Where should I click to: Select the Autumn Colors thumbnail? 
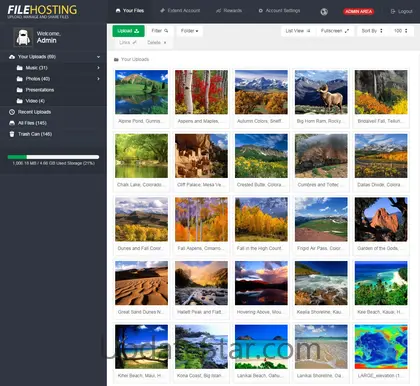click(261, 92)
